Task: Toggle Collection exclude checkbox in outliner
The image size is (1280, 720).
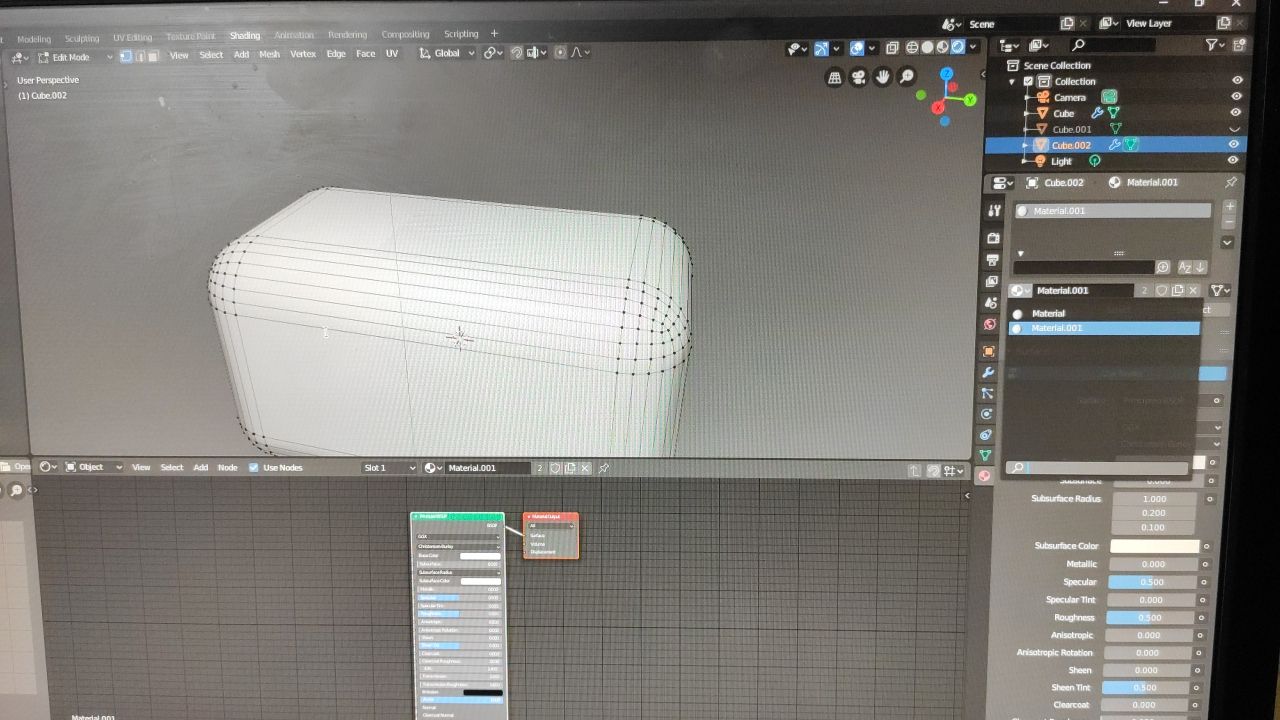Action: (1028, 82)
